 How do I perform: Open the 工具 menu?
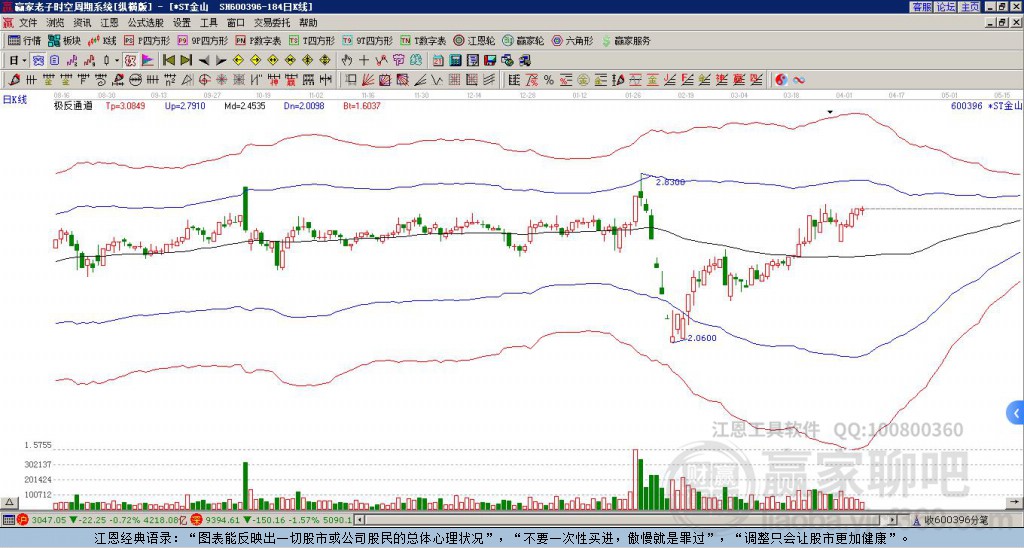208,23
